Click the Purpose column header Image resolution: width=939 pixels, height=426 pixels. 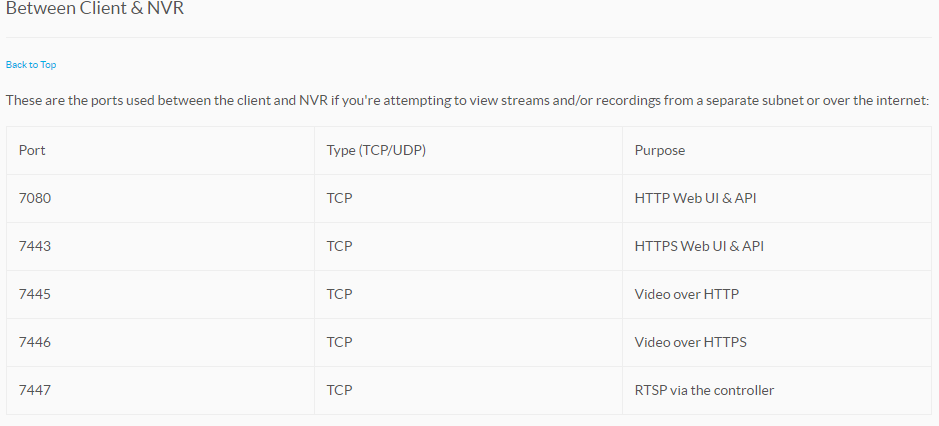pos(660,150)
